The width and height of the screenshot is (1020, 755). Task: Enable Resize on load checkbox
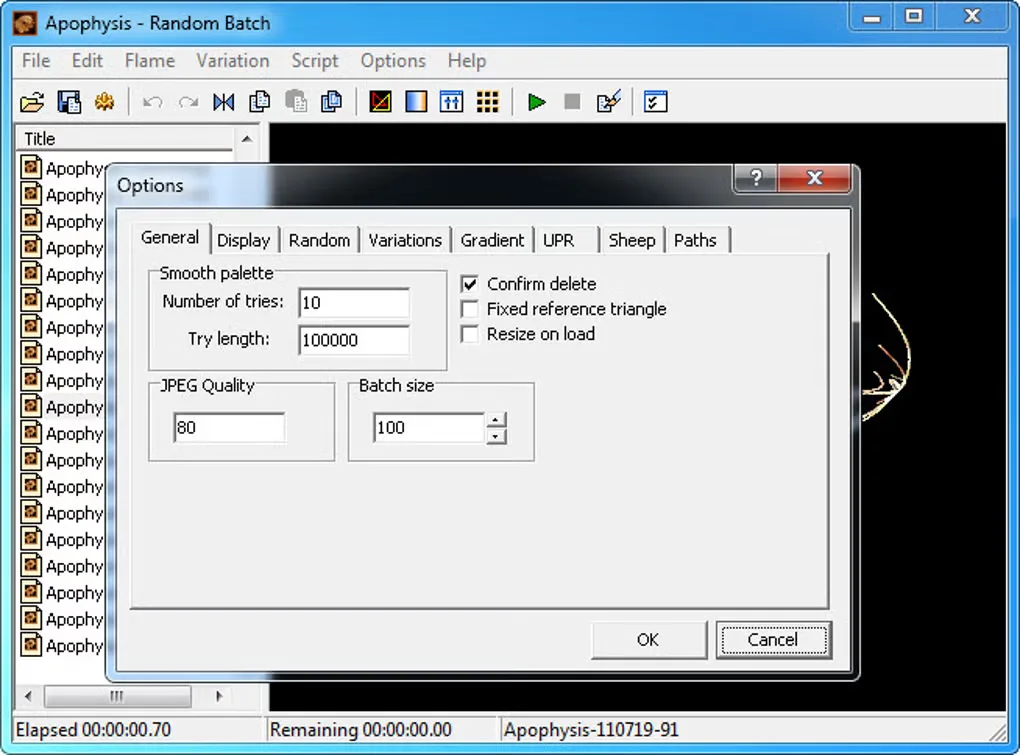(x=470, y=334)
